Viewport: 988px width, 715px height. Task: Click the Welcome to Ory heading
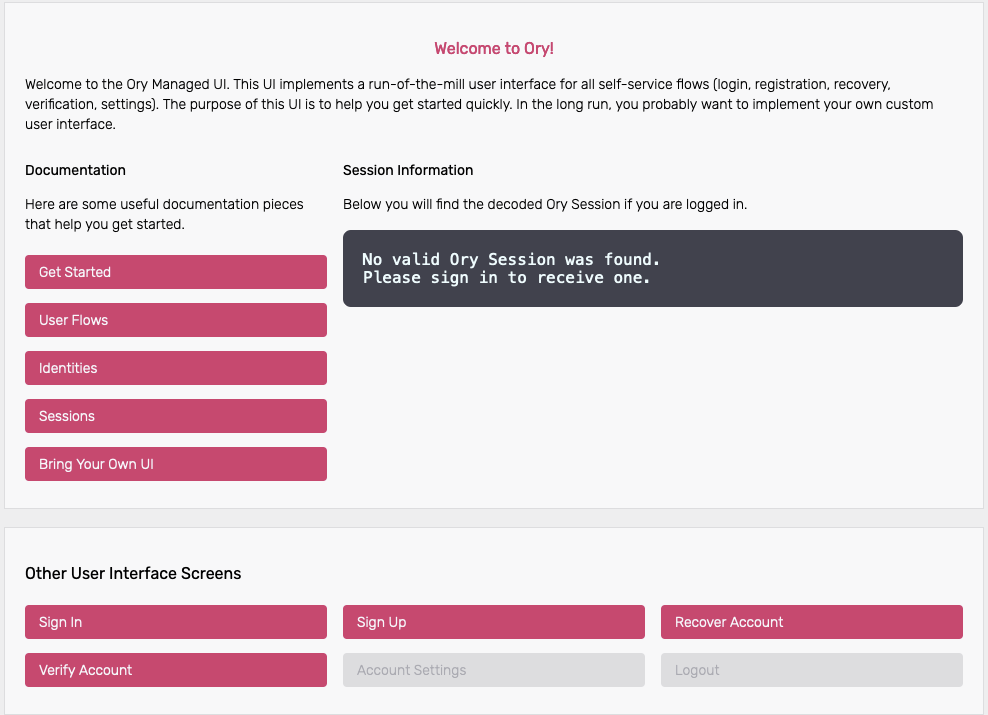(493, 48)
